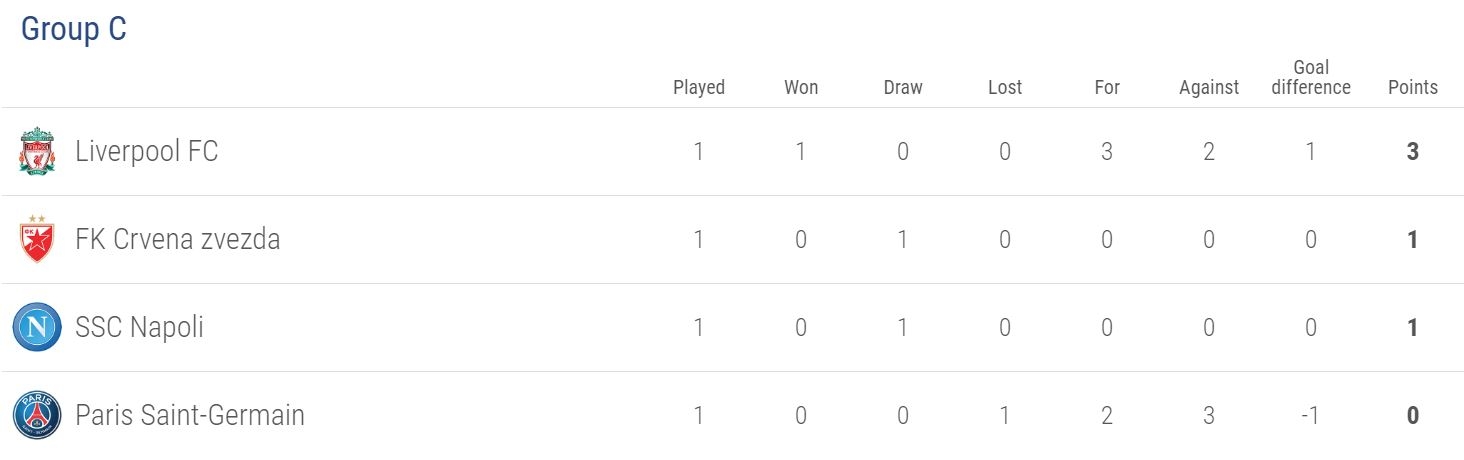This screenshot has height=460, width=1464.
Task: Open the FK Crvena zvezda team link
Action: point(177,240)
